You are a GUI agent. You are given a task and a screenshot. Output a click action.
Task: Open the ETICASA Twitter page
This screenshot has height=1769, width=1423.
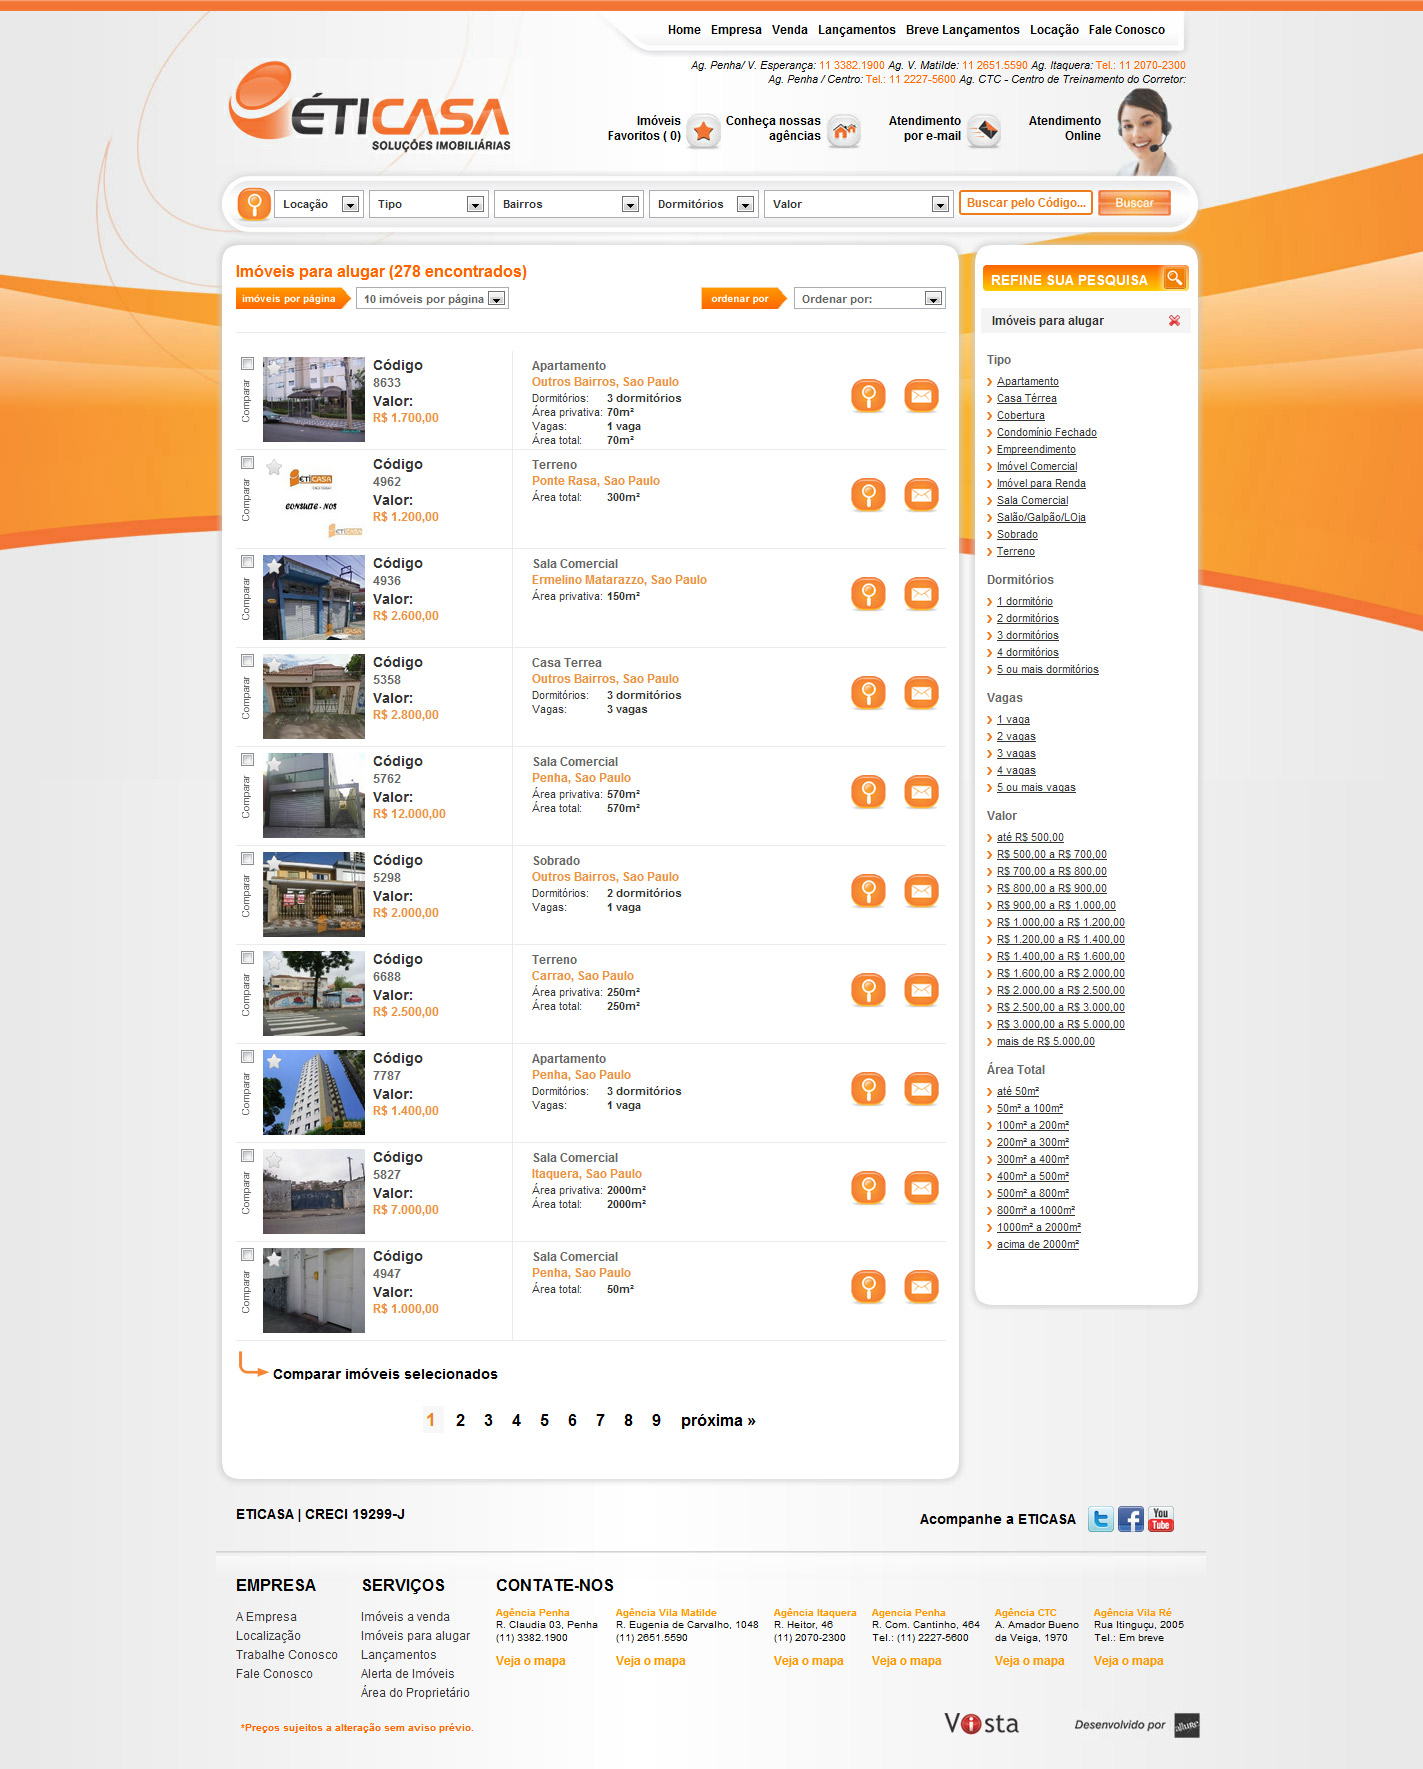[1101, 1520]
